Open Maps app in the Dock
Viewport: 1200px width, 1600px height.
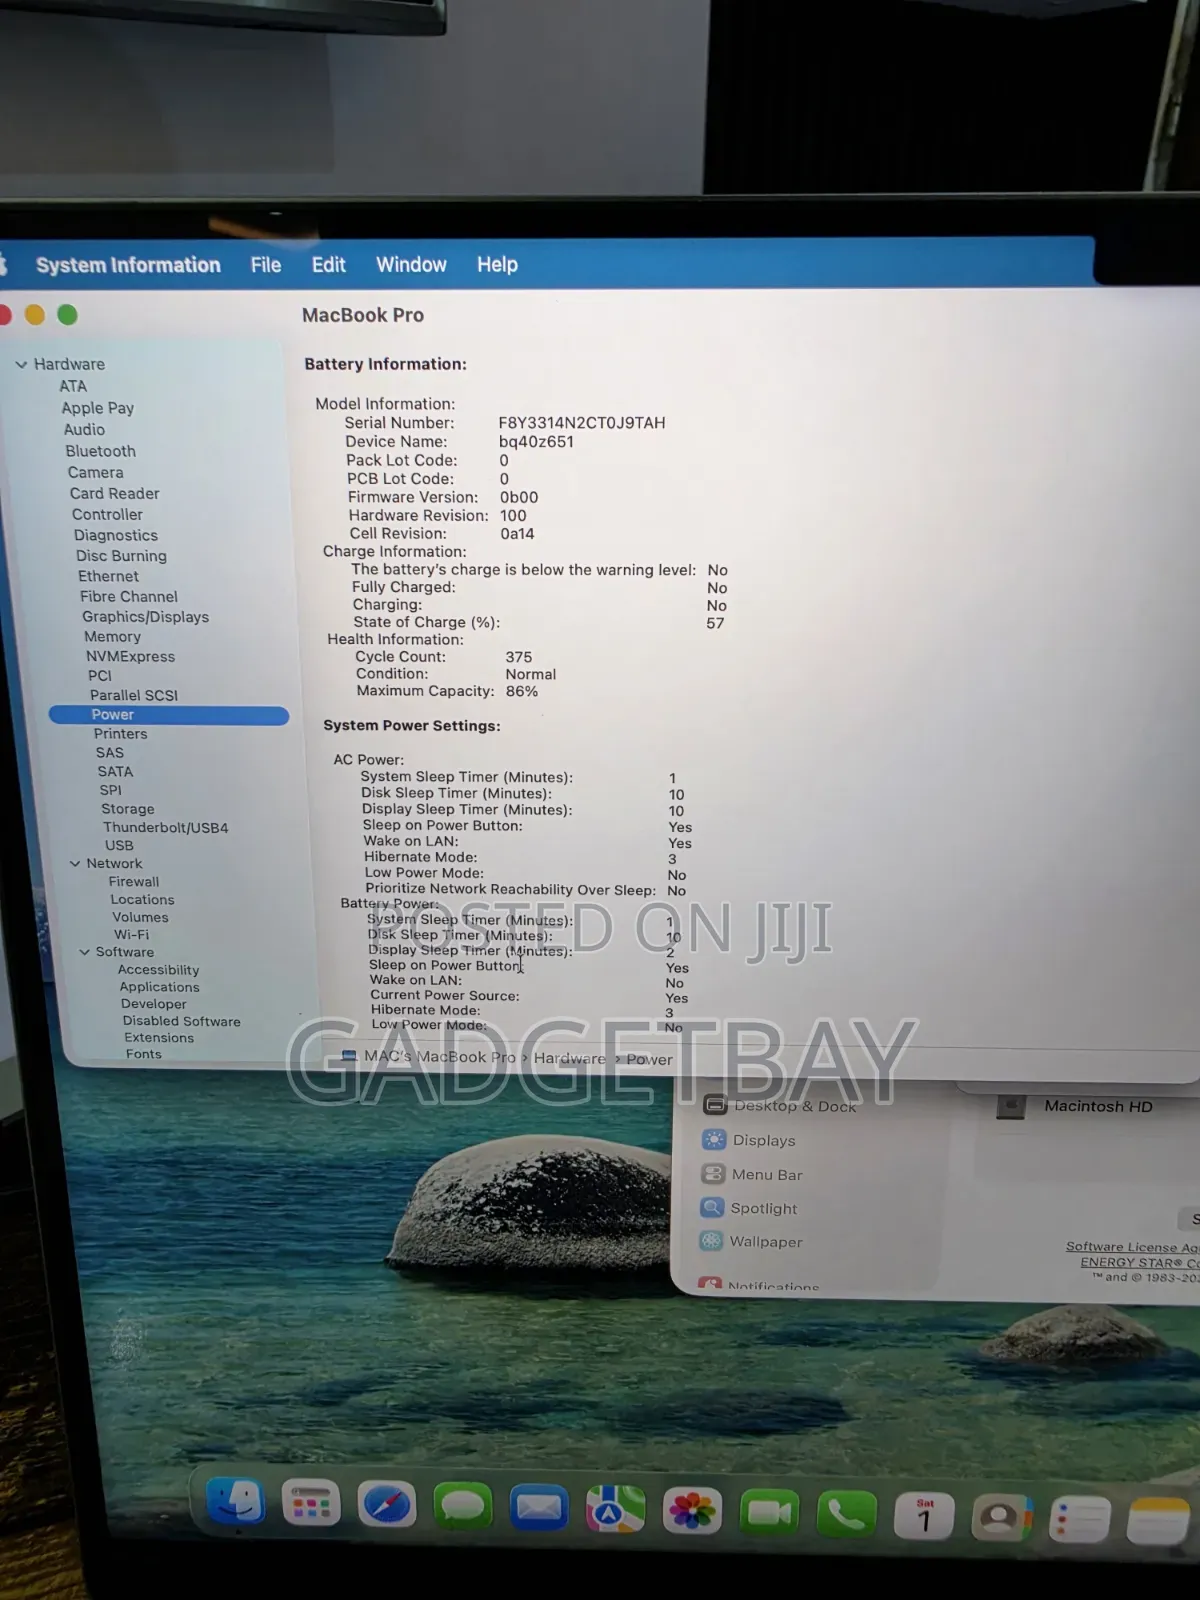tap(615, 1510)
